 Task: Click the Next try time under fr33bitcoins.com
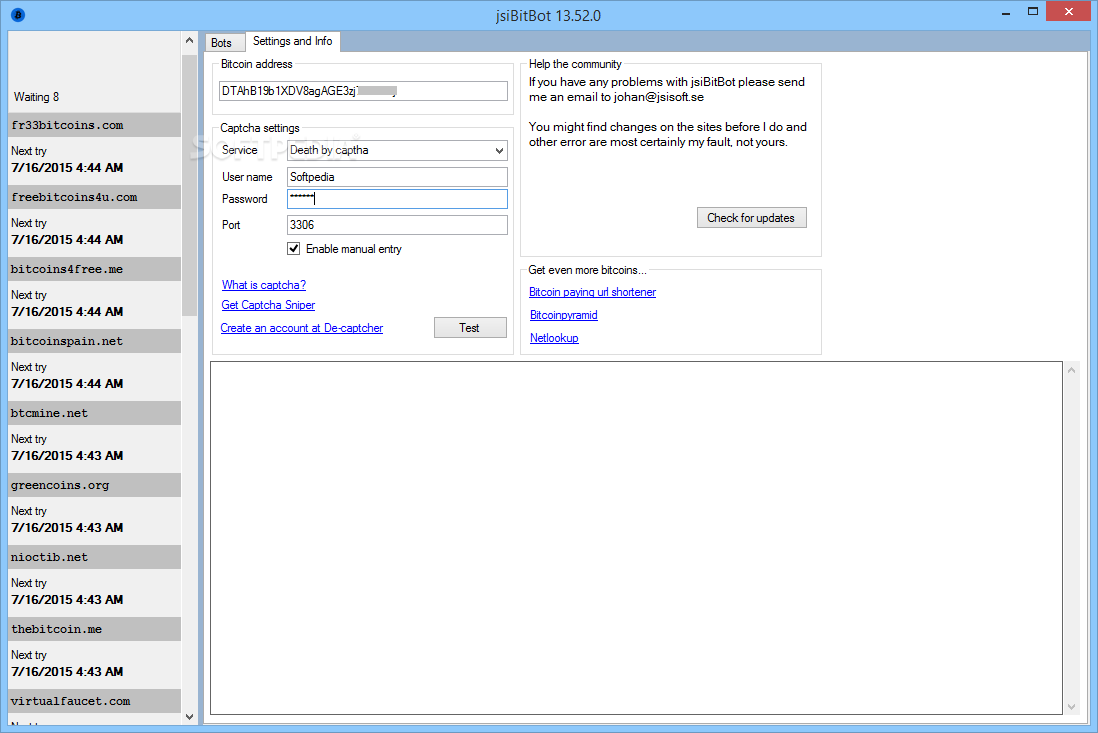pos(67,168)
